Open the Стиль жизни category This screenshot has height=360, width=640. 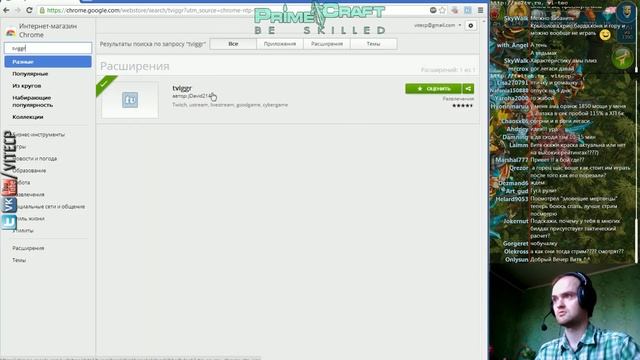point(28,218)
